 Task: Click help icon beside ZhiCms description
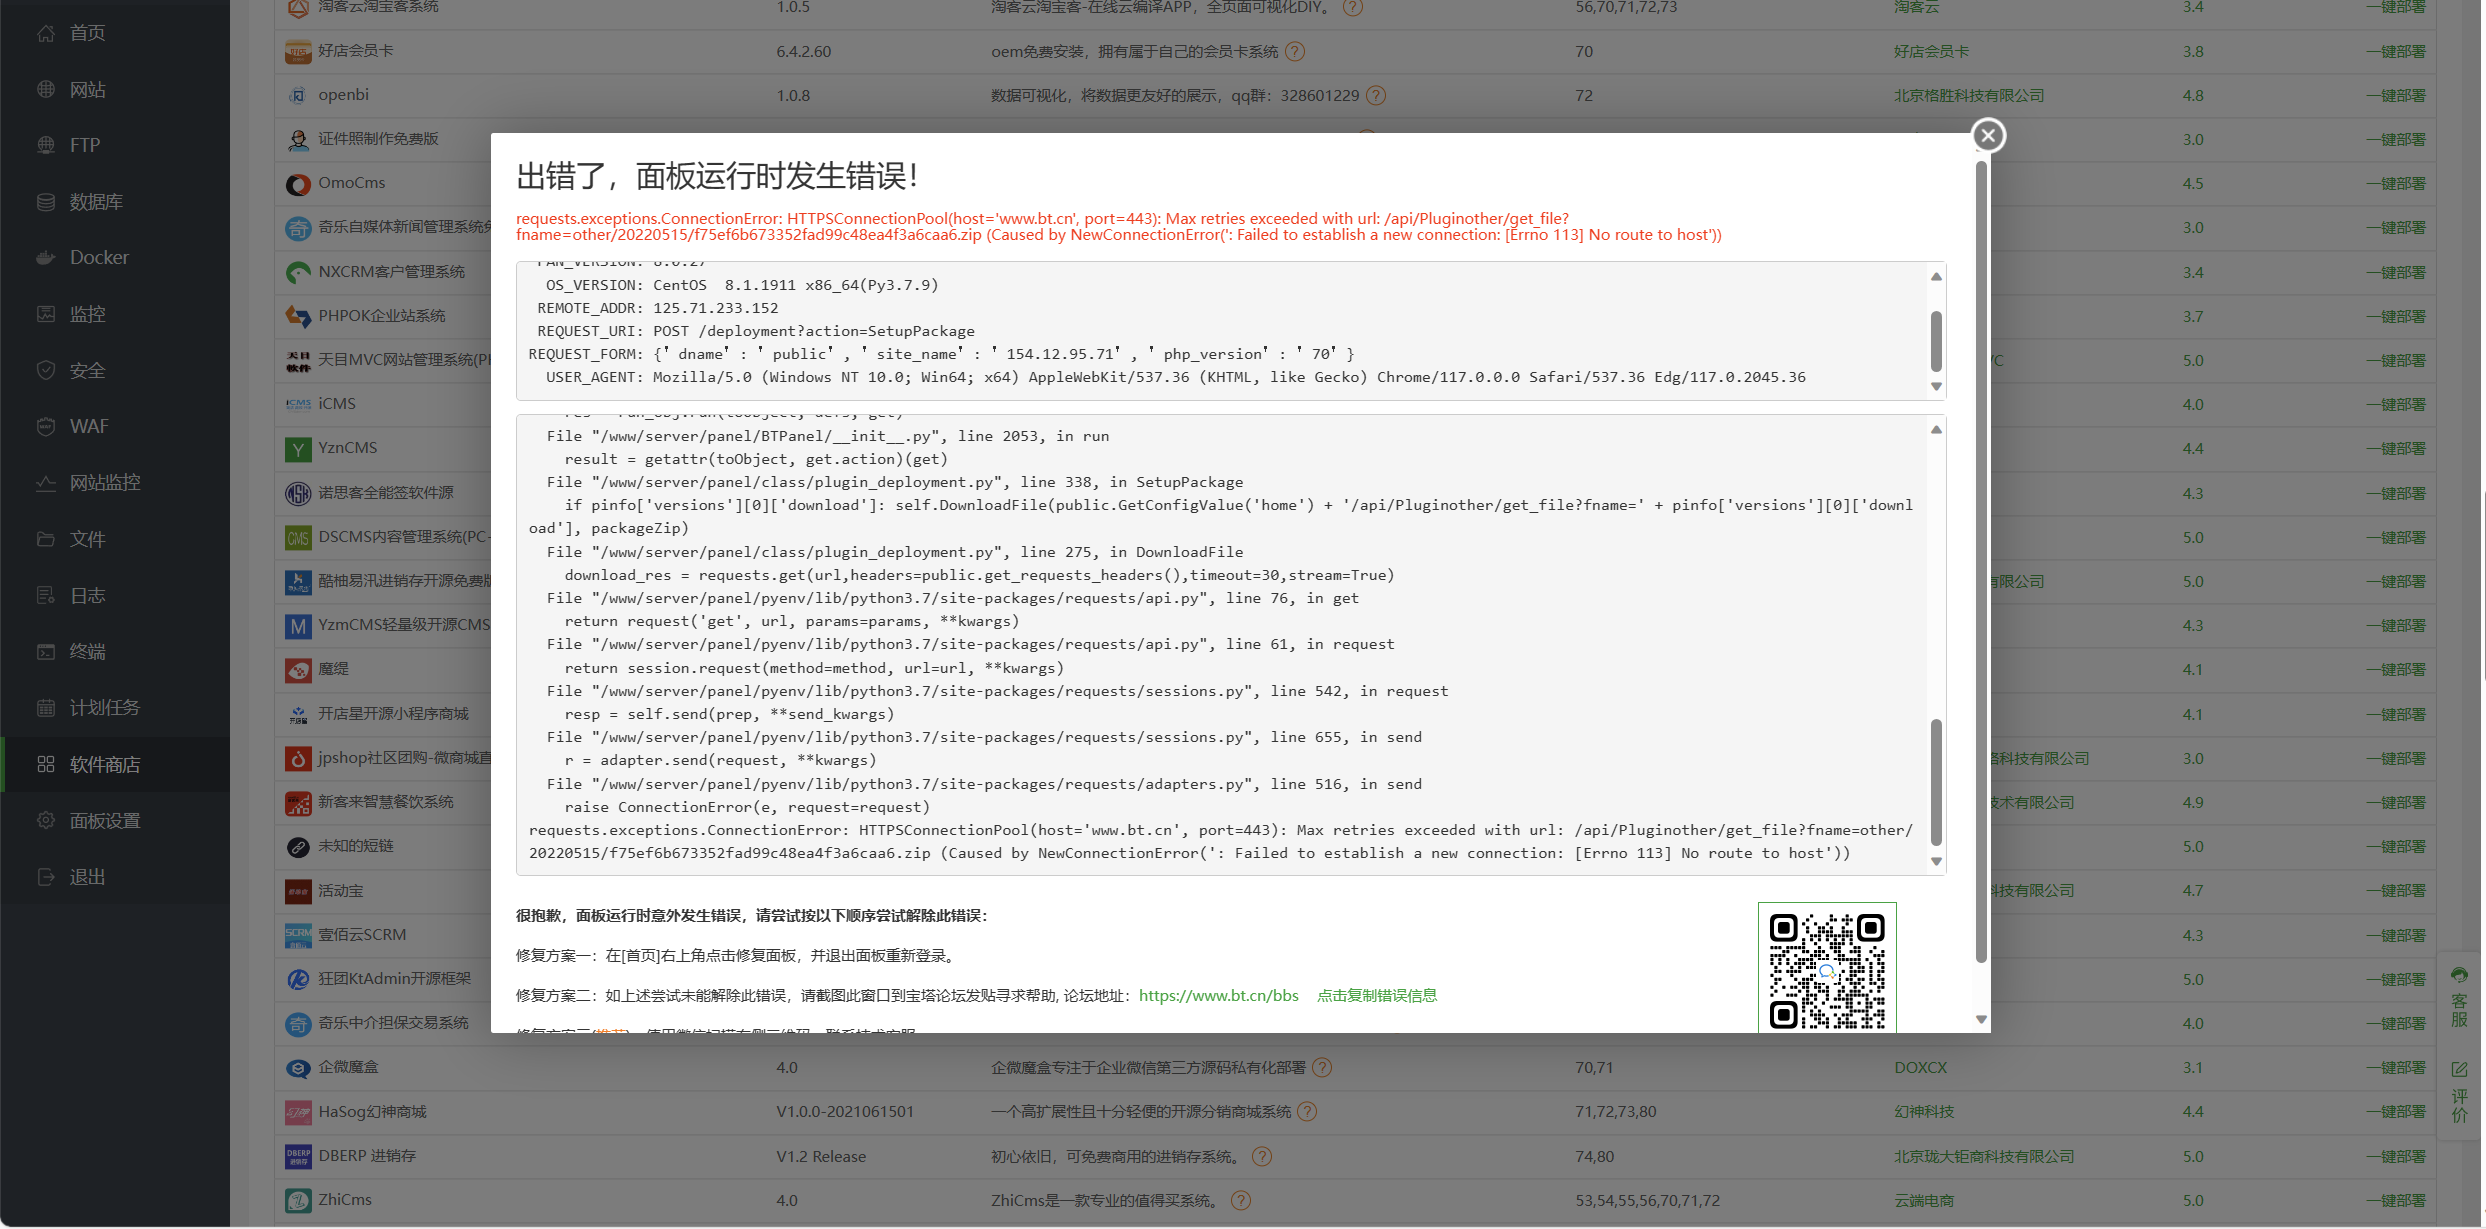point(1241,1201)
